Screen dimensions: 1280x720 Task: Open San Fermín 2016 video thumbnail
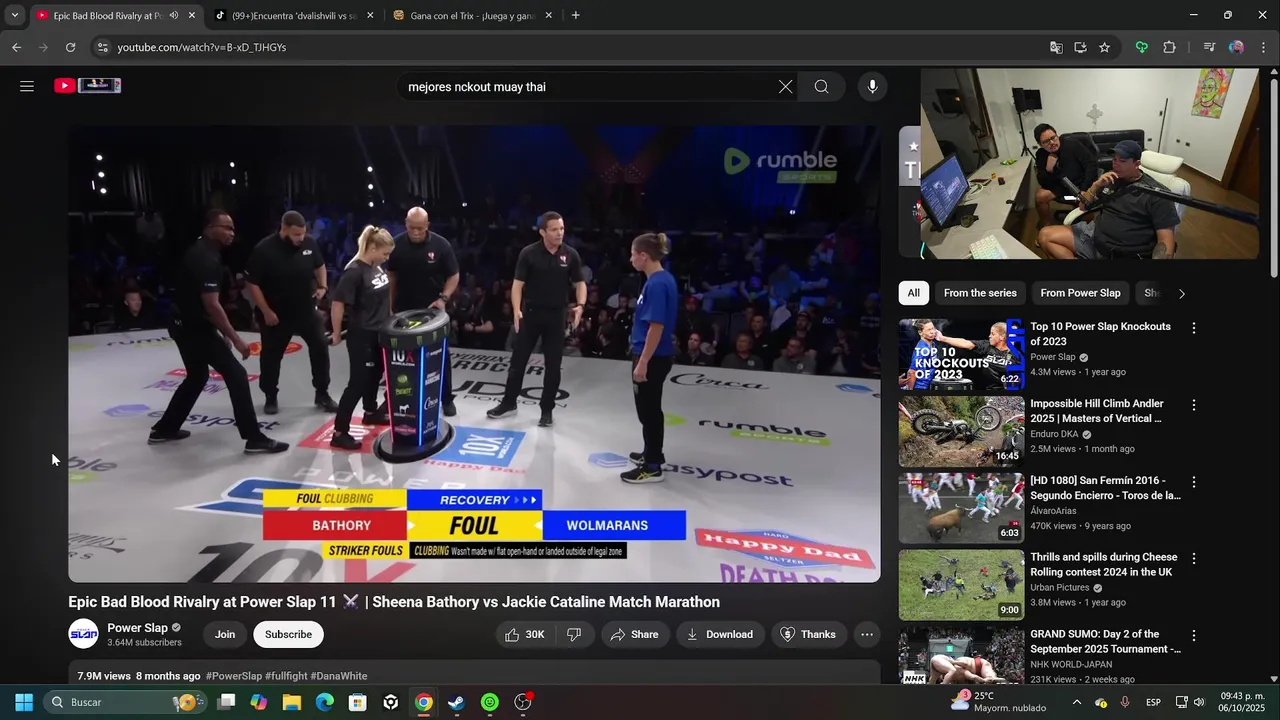pyautogui.click(x=961, y=508)
